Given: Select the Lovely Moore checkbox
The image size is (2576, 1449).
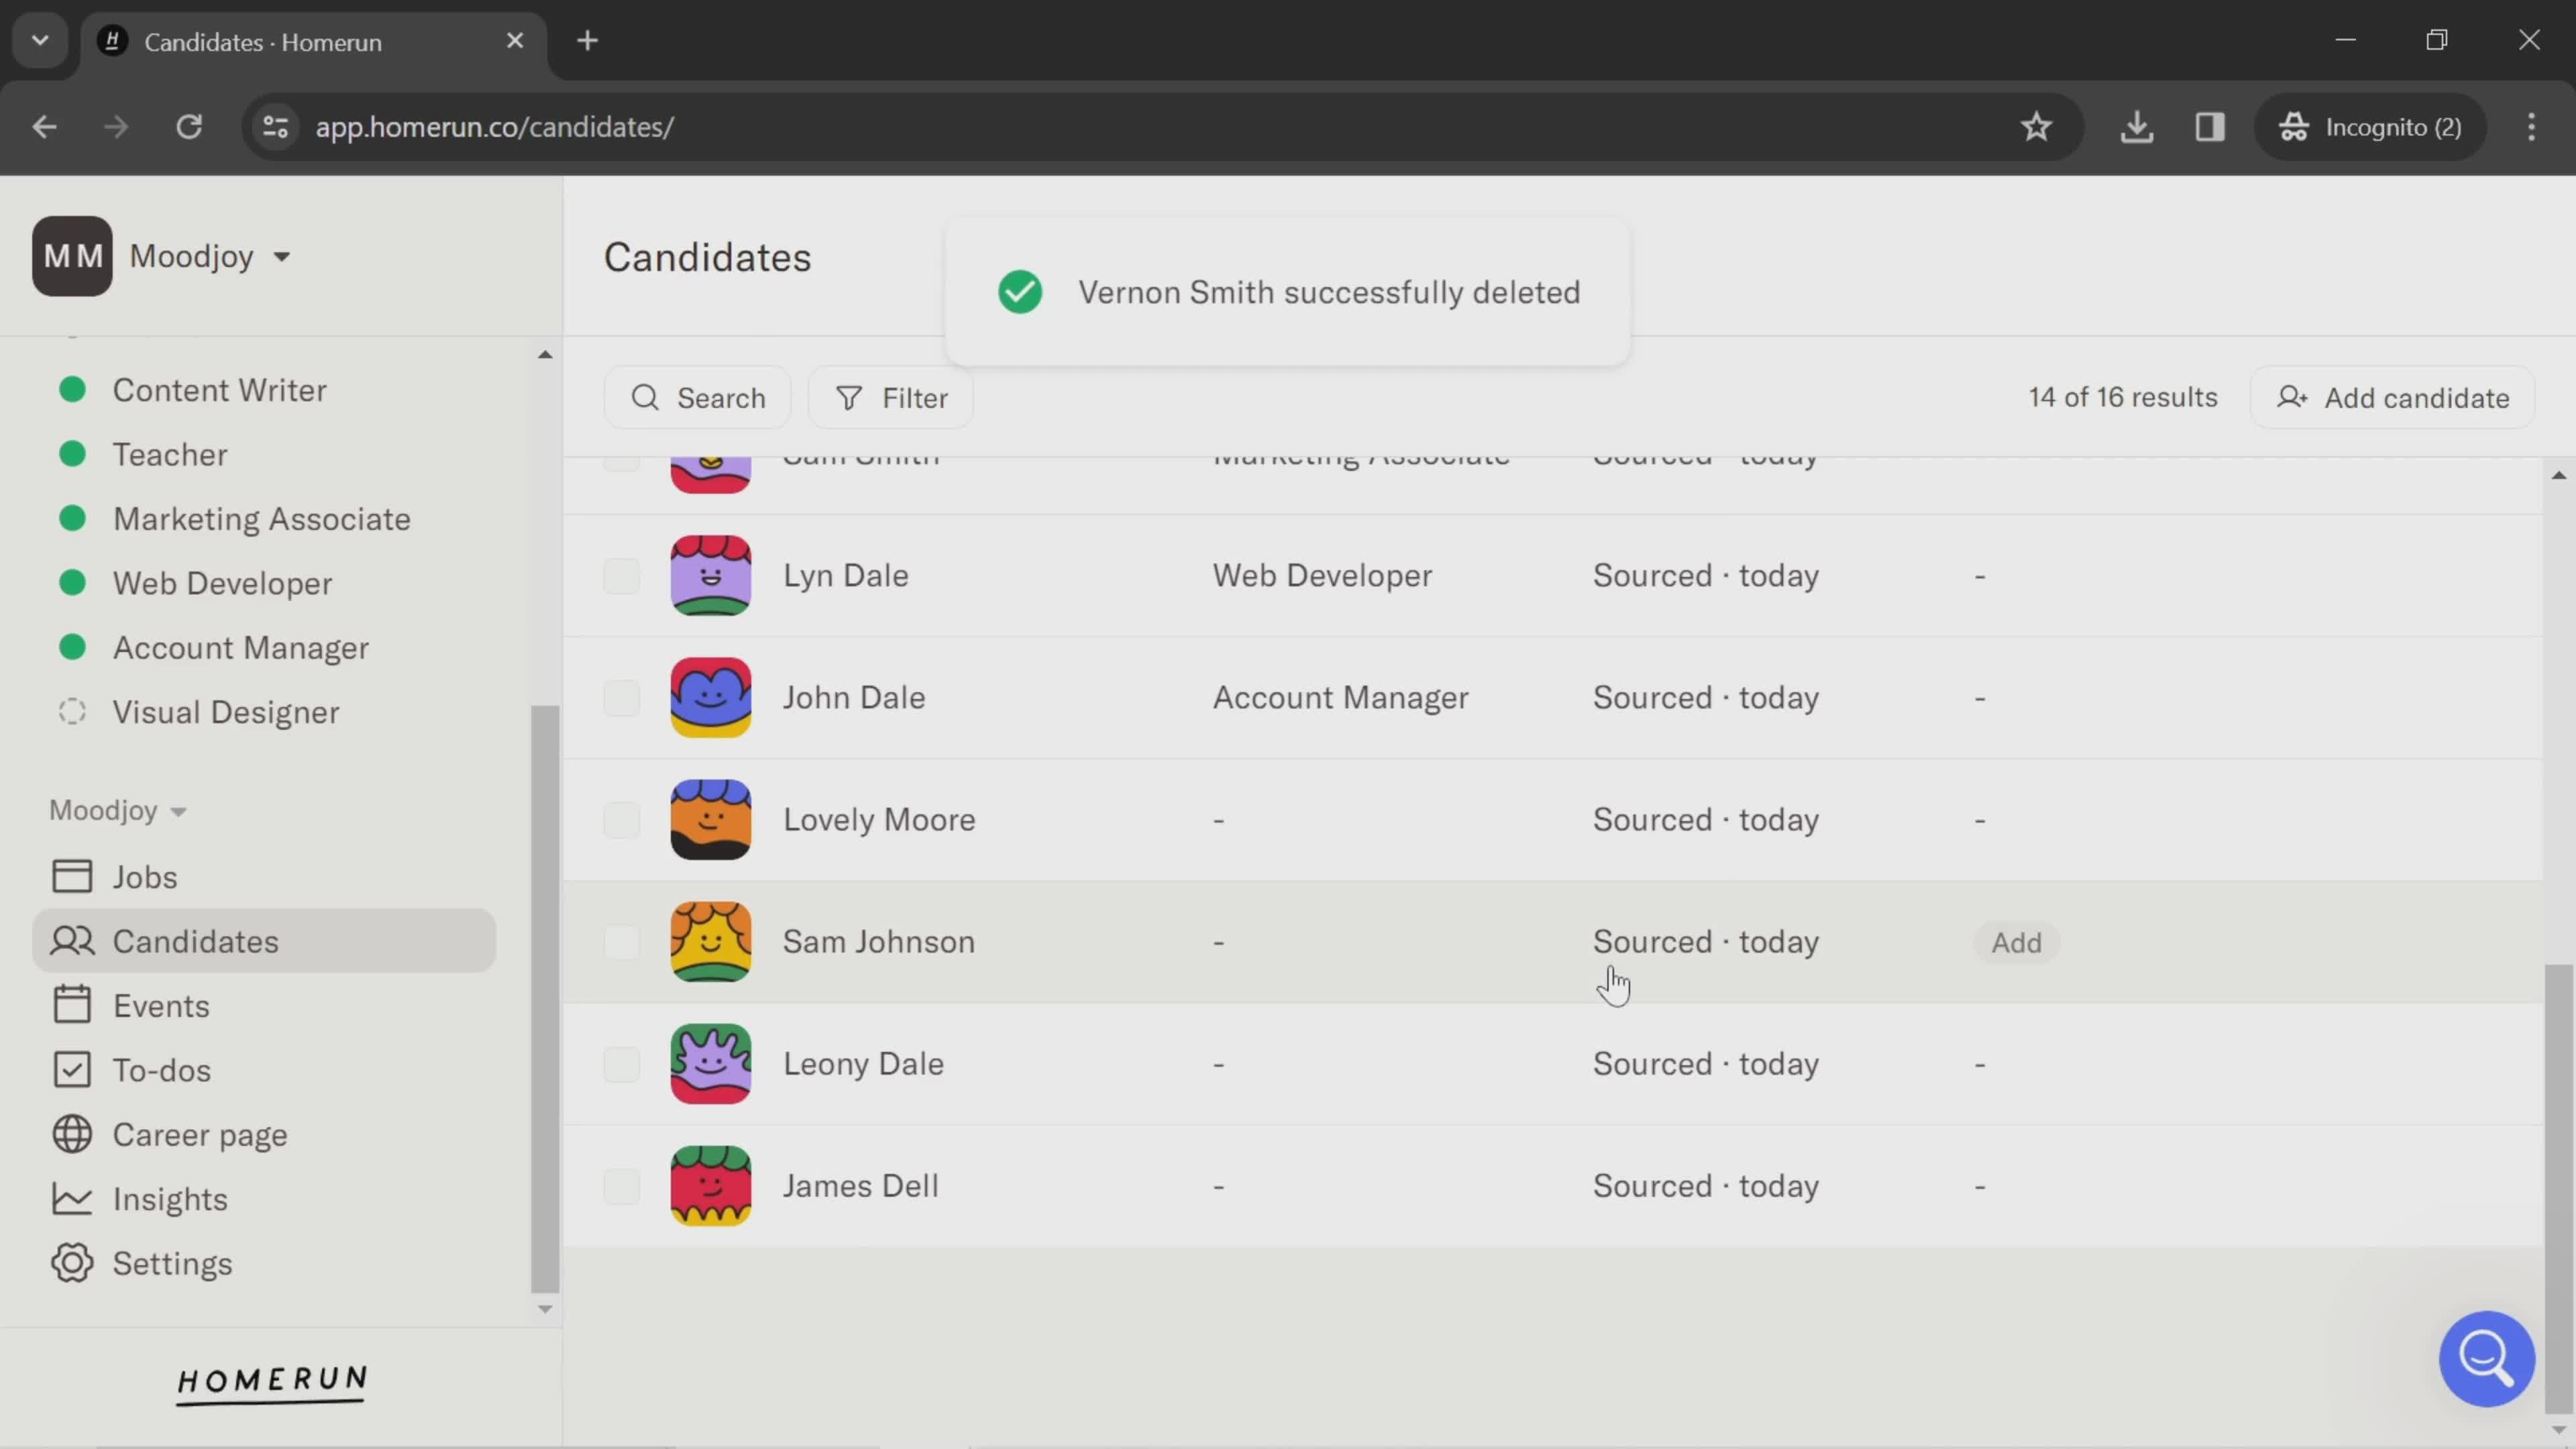Looking at the screenshot, I should [621, 820].
